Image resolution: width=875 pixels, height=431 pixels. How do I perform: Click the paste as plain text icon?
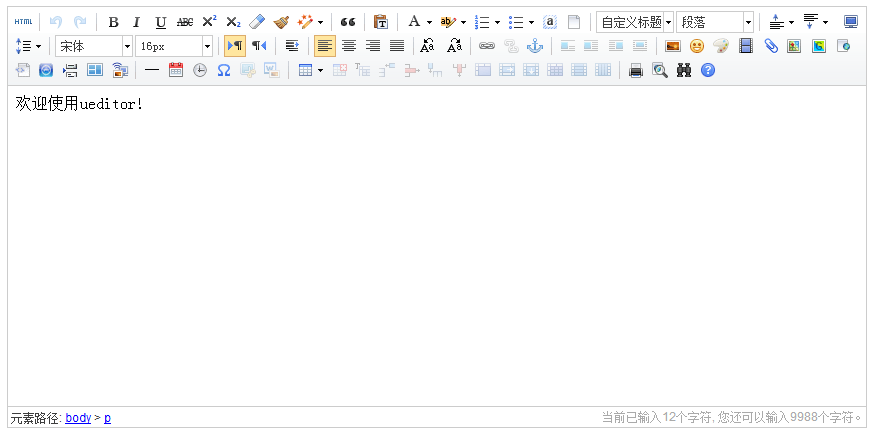click(381, 22)
